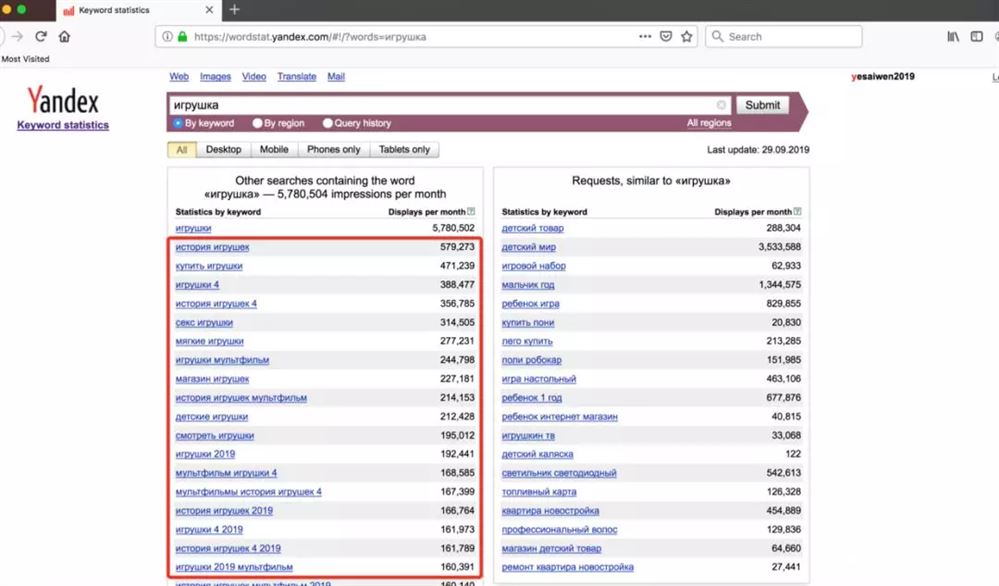Open the similar request лего купить

pyautogui.click(x=528, y=341)
